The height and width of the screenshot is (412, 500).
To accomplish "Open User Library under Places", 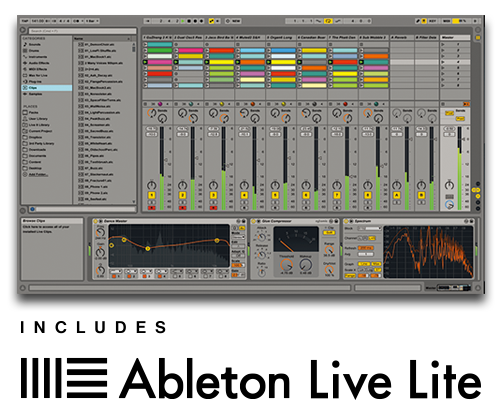I will click(38, 119).
